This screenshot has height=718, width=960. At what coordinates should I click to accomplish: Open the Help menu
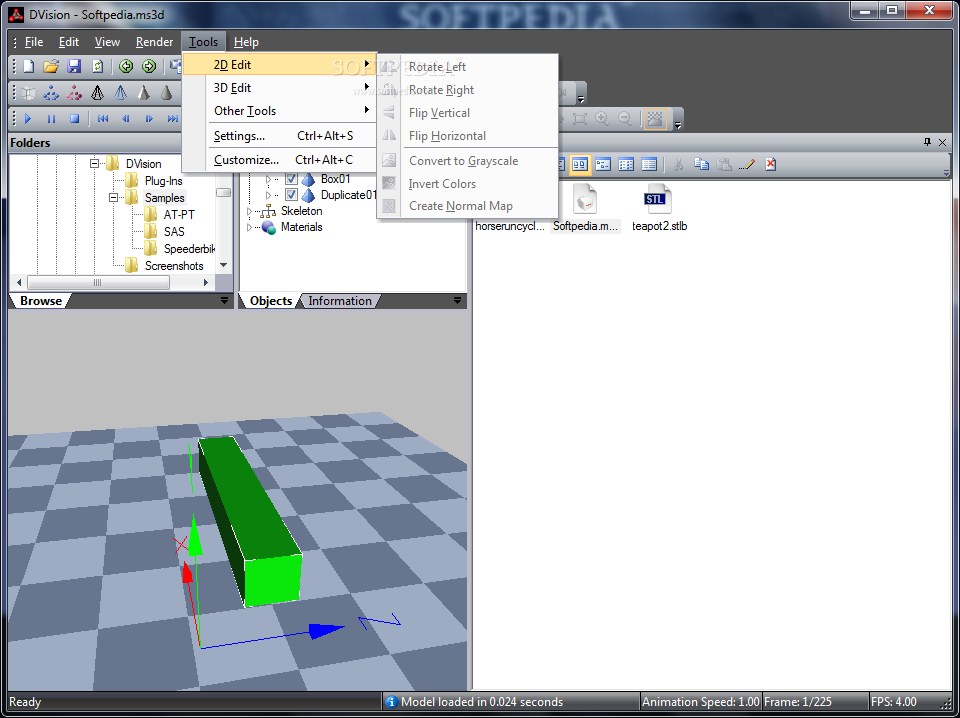click(x=246, y=42)
